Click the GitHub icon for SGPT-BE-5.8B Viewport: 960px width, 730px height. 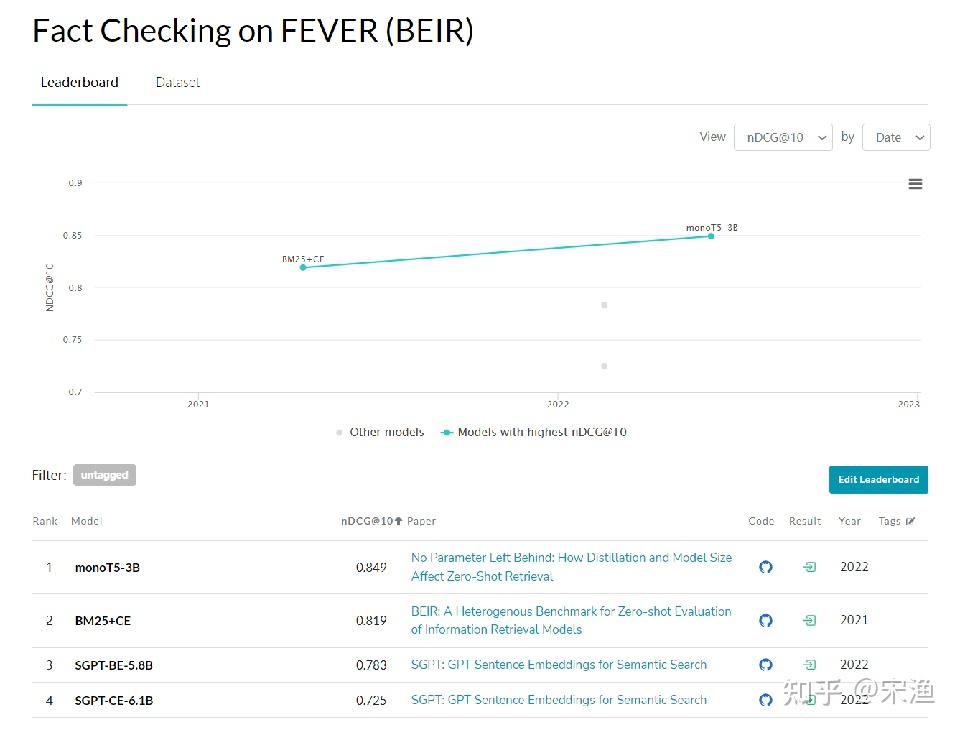pyautogui.click(x=766, y=664)
